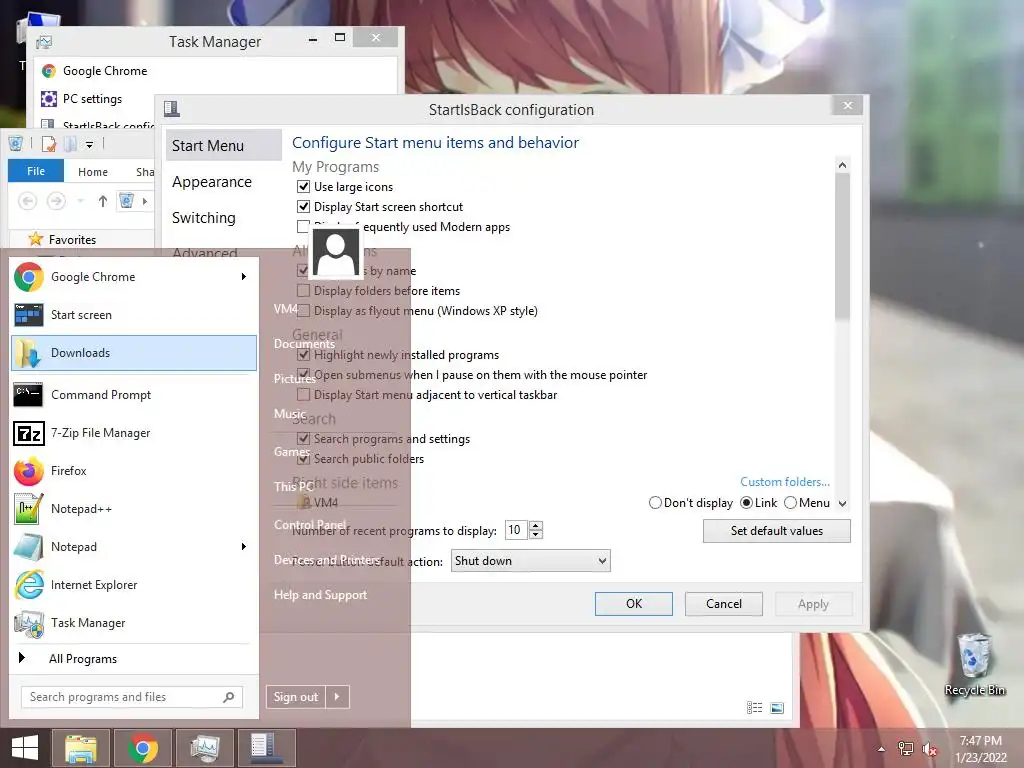Open Notepad++ from the Start menu
The height and width of the screenshot is (768, 1024).
pos(134,509)
